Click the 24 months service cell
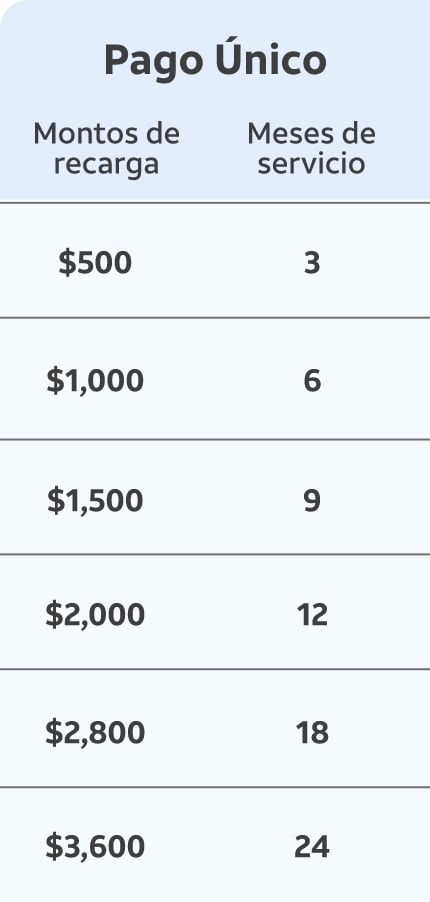430x902 pixels. pyautogui.click(x=312, y=847)
